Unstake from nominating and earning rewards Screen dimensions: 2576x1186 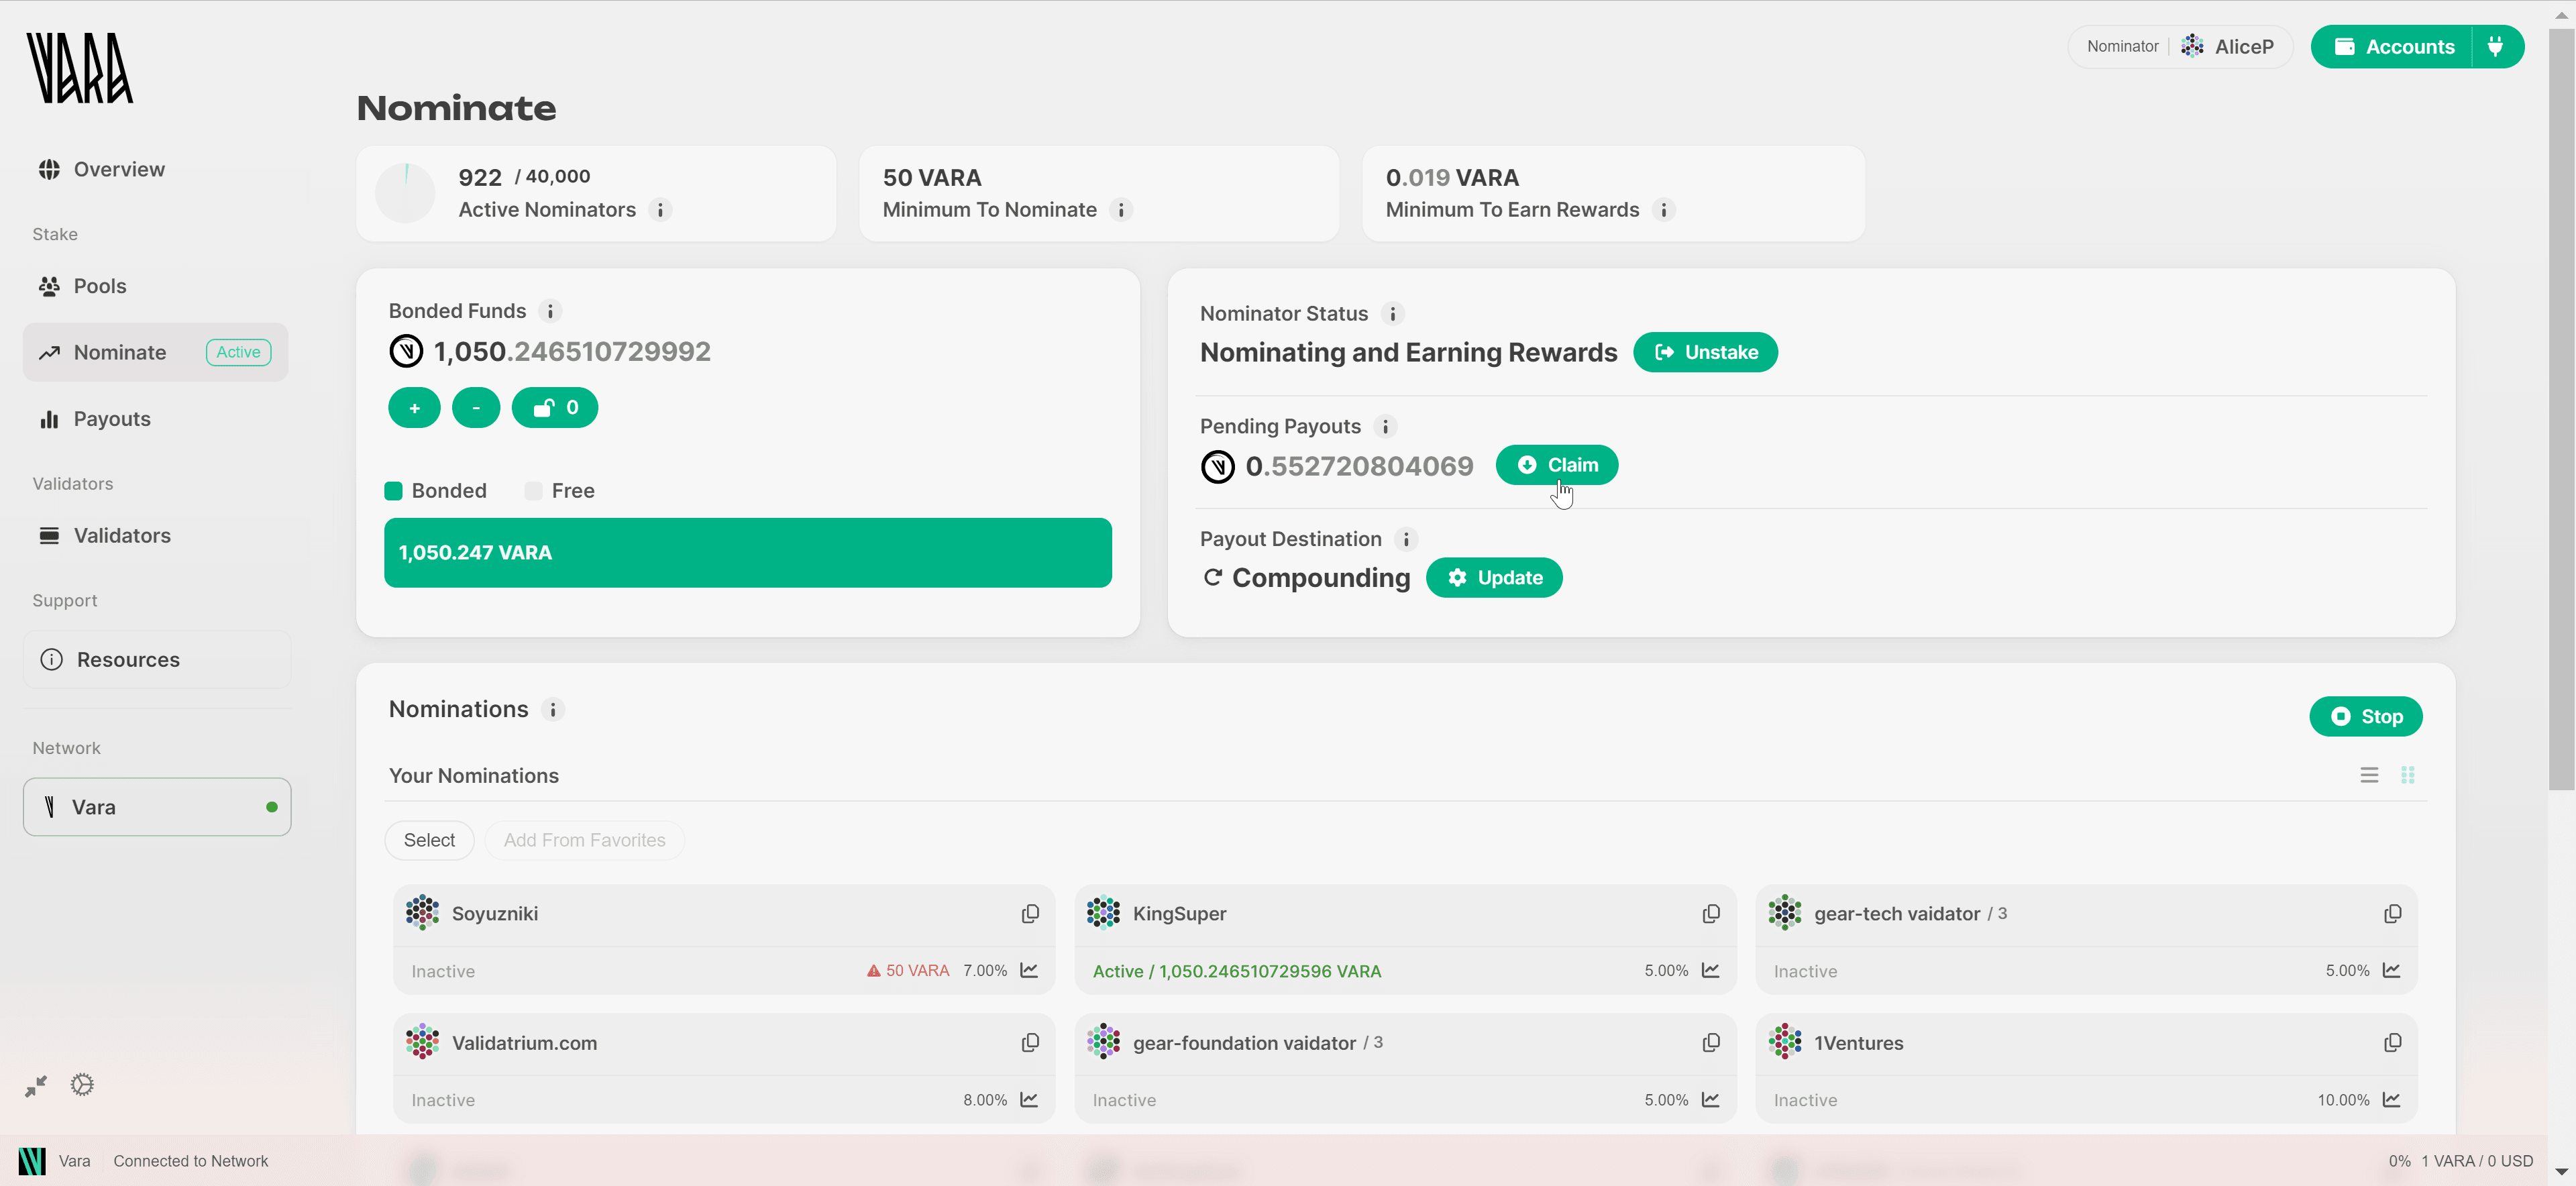pyautogui.click(x=1705, y=352)
